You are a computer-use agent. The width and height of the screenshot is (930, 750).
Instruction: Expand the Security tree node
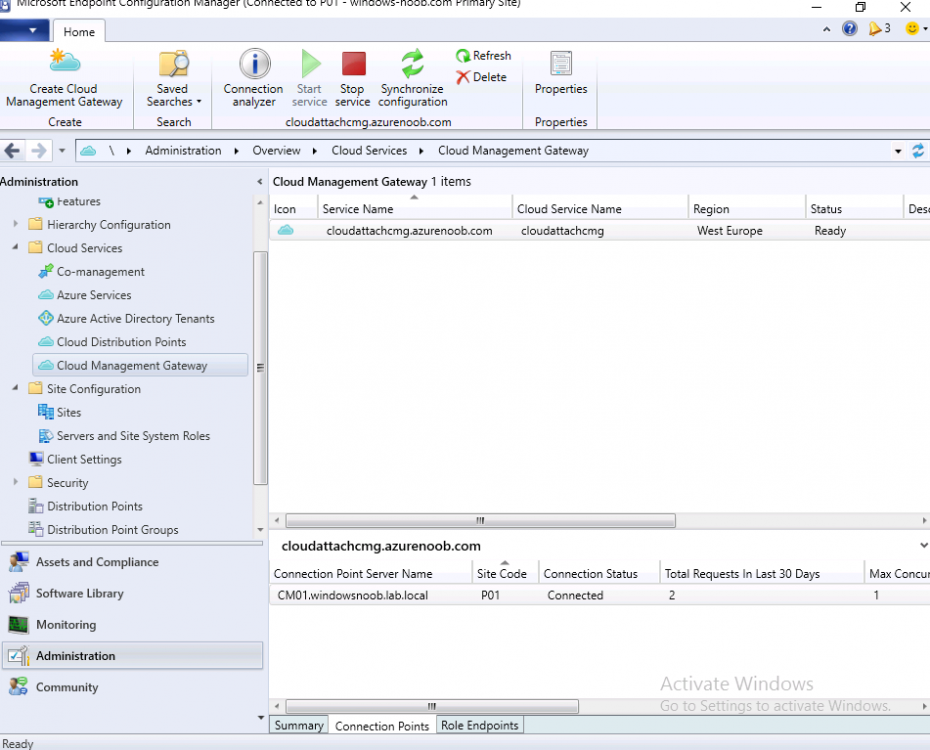click(x=15, y=482)
